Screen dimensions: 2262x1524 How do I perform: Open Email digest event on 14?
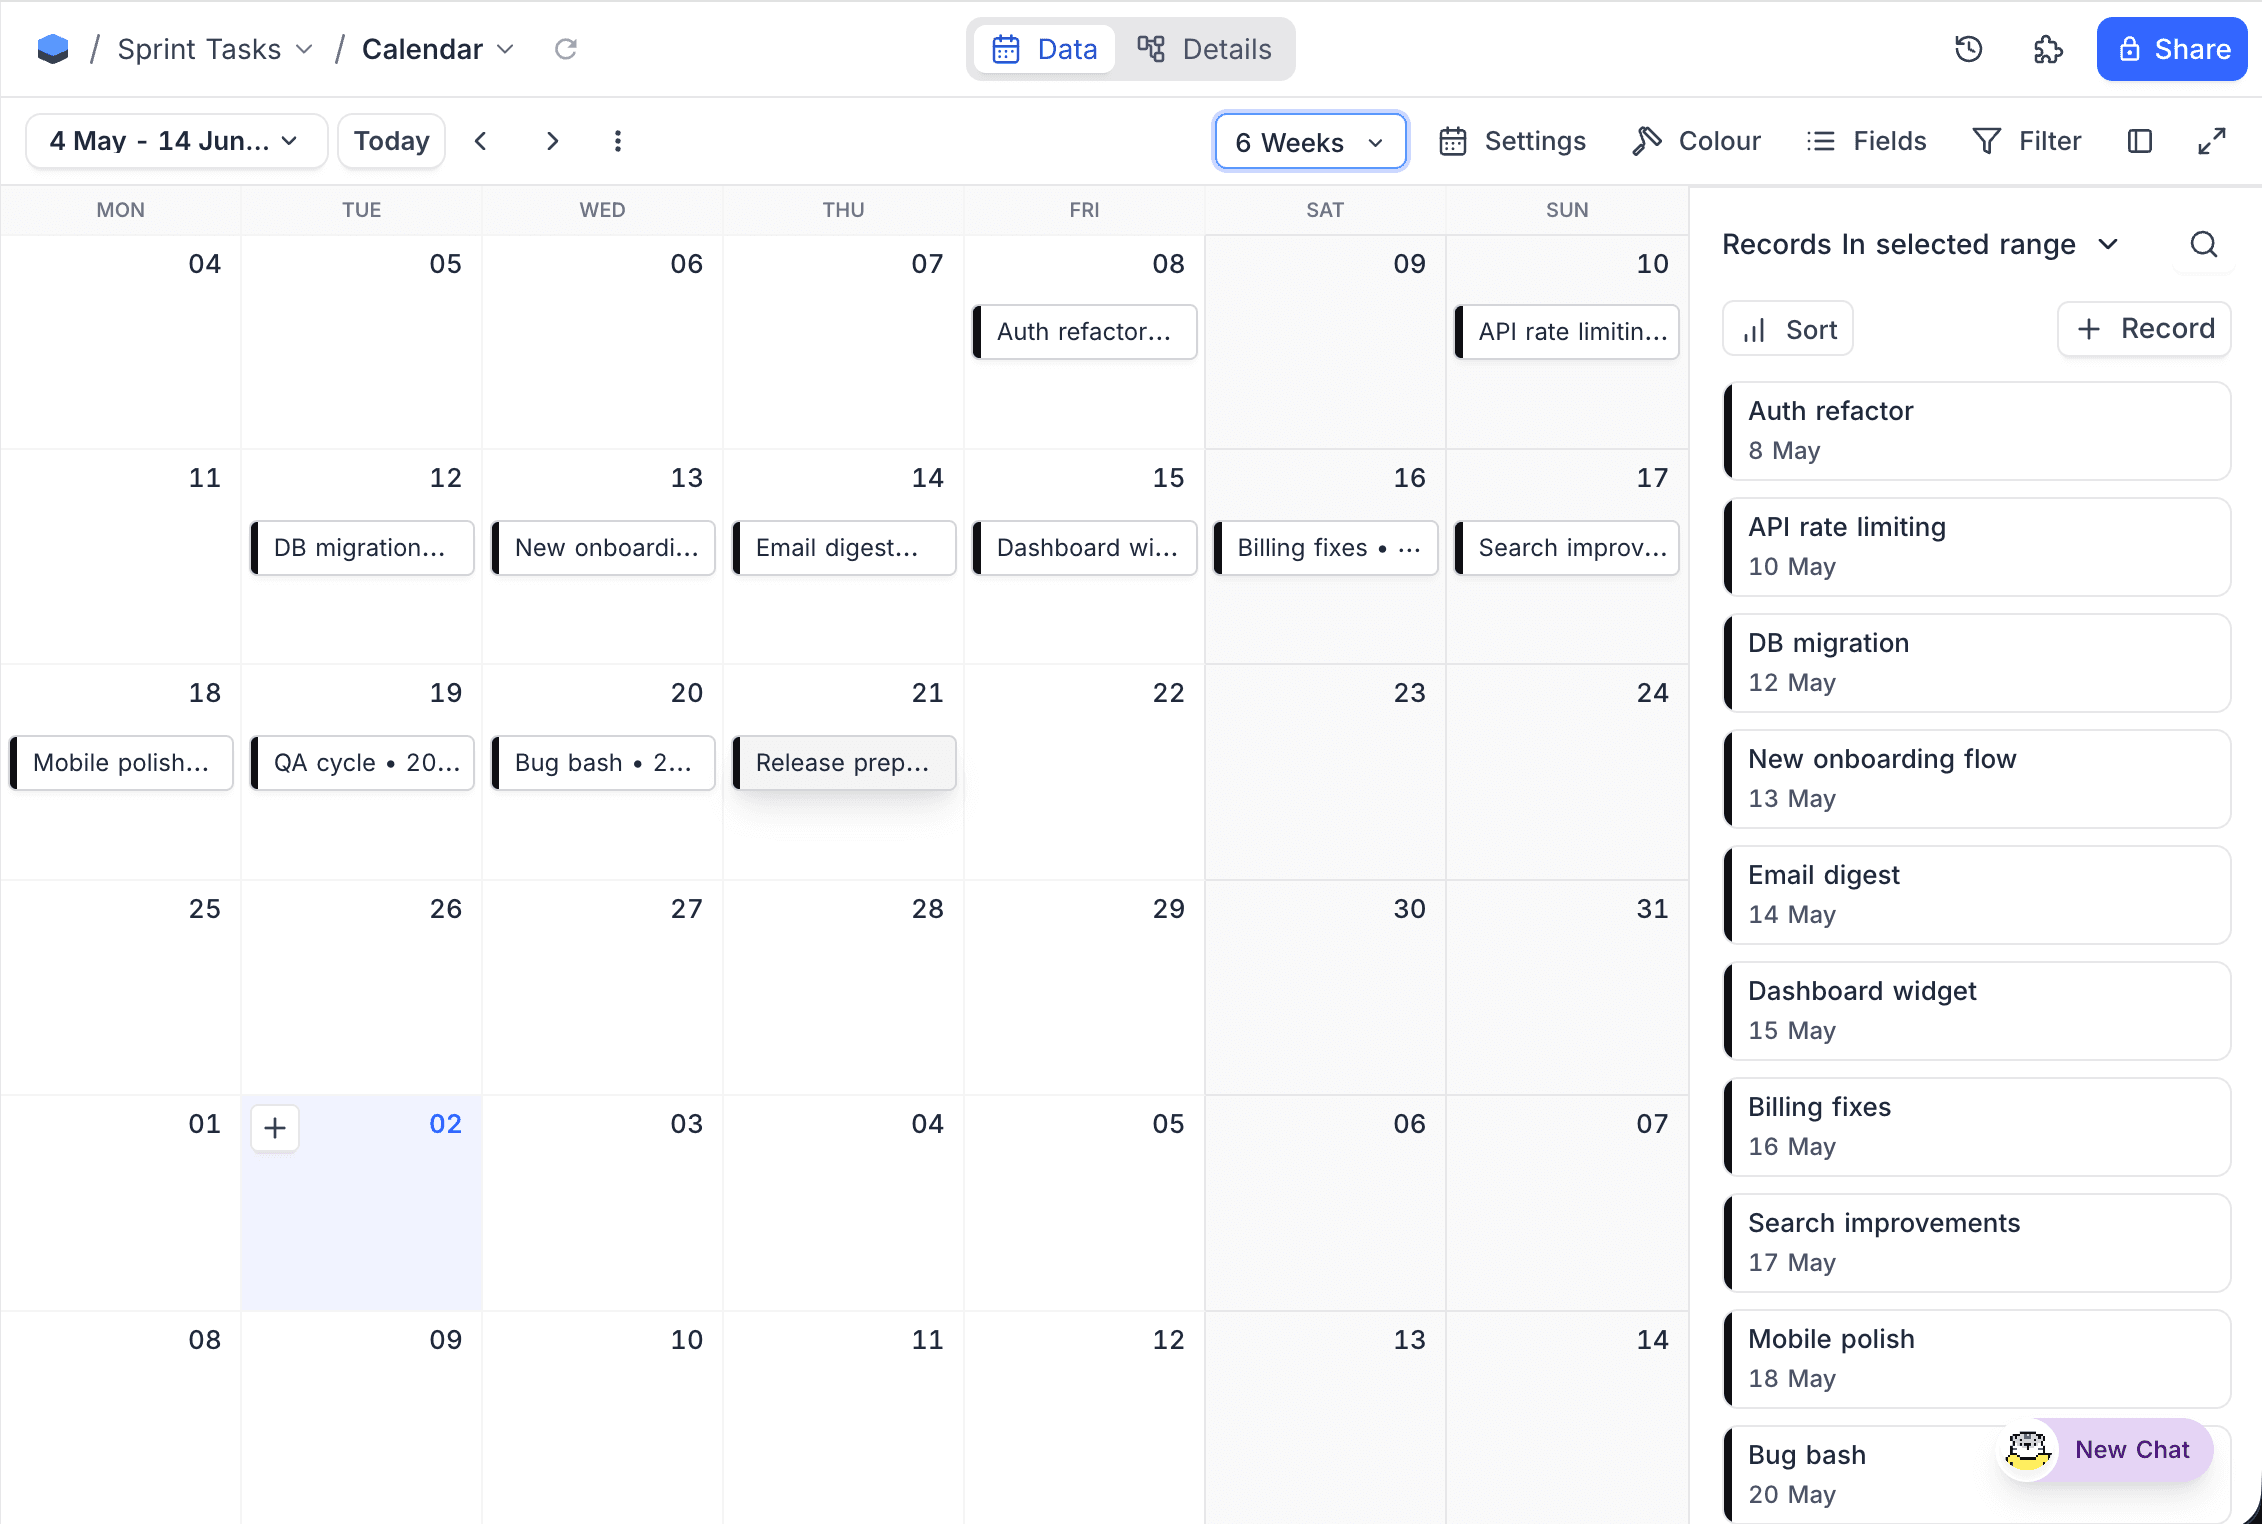coord(844,548)
